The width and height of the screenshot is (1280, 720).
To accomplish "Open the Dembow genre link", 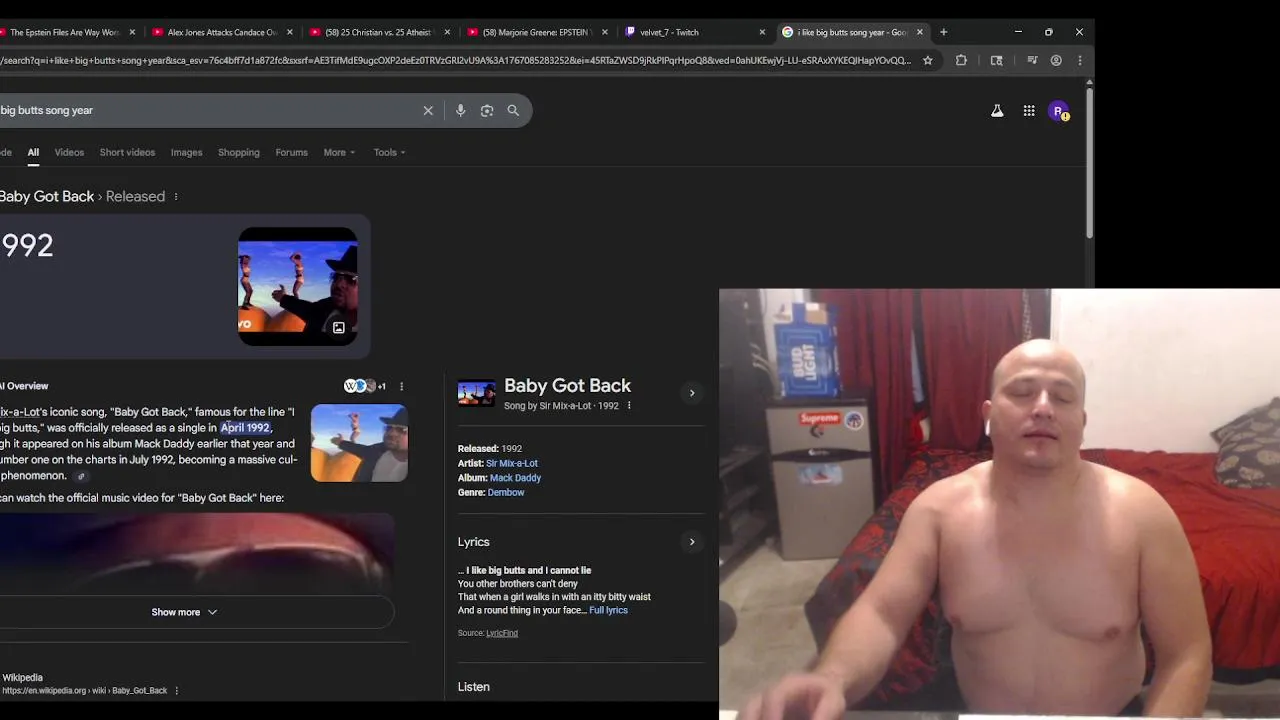I will pyautogui.click(x=506, y=492).
